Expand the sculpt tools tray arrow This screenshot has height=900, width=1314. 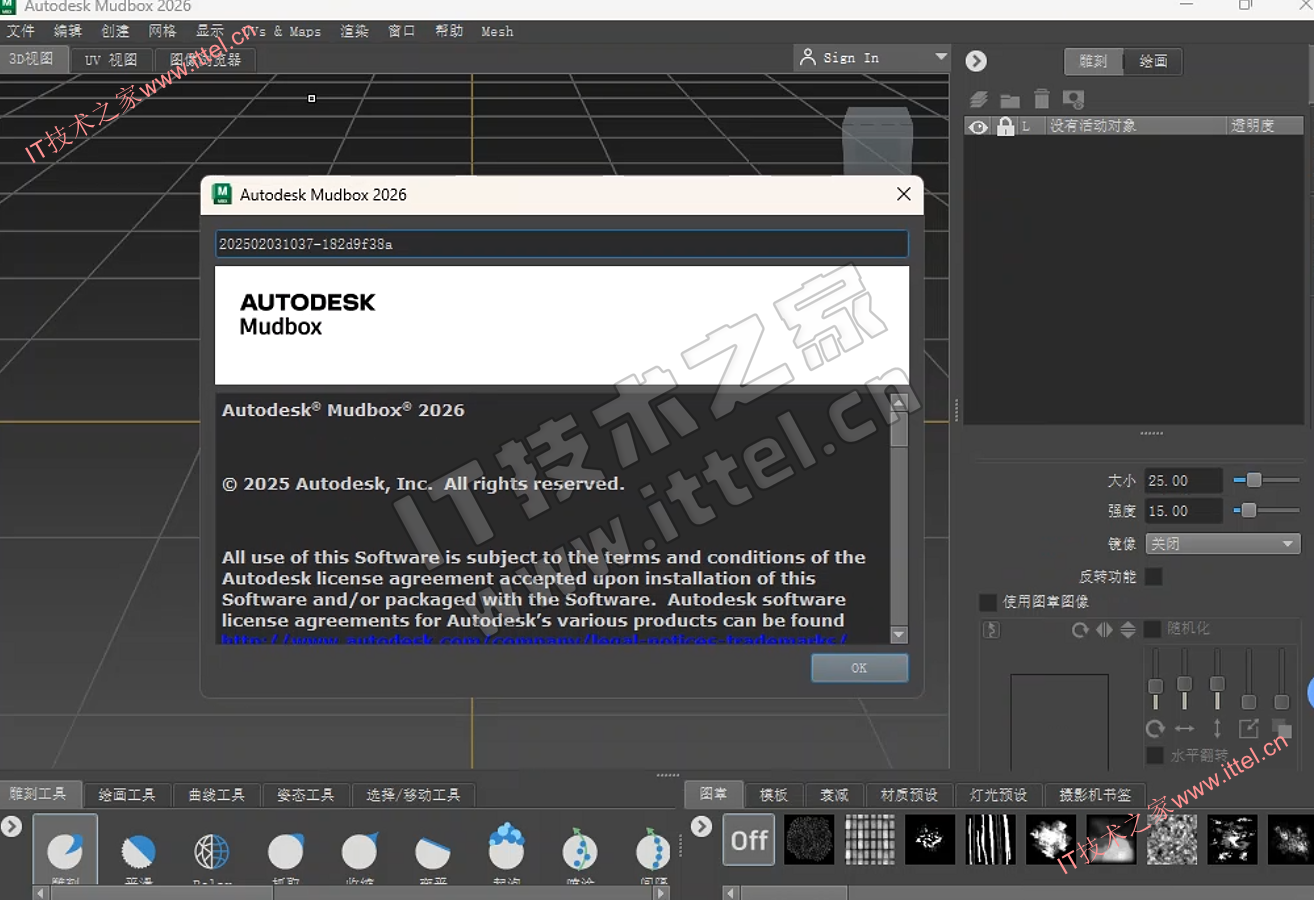click(x=11, y=827)
